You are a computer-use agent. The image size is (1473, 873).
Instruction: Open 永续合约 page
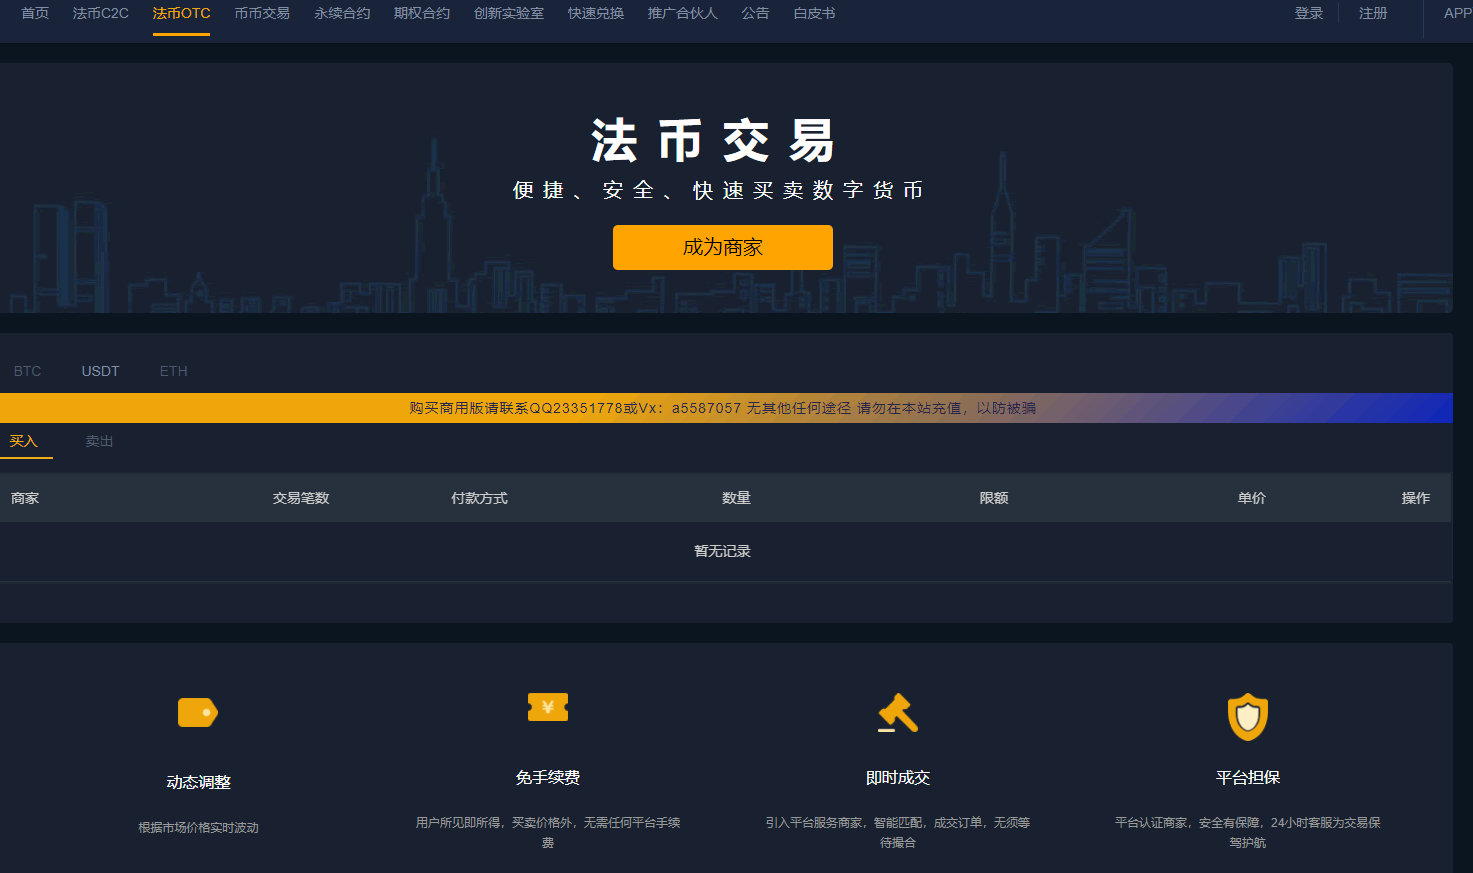coord(342,14)
